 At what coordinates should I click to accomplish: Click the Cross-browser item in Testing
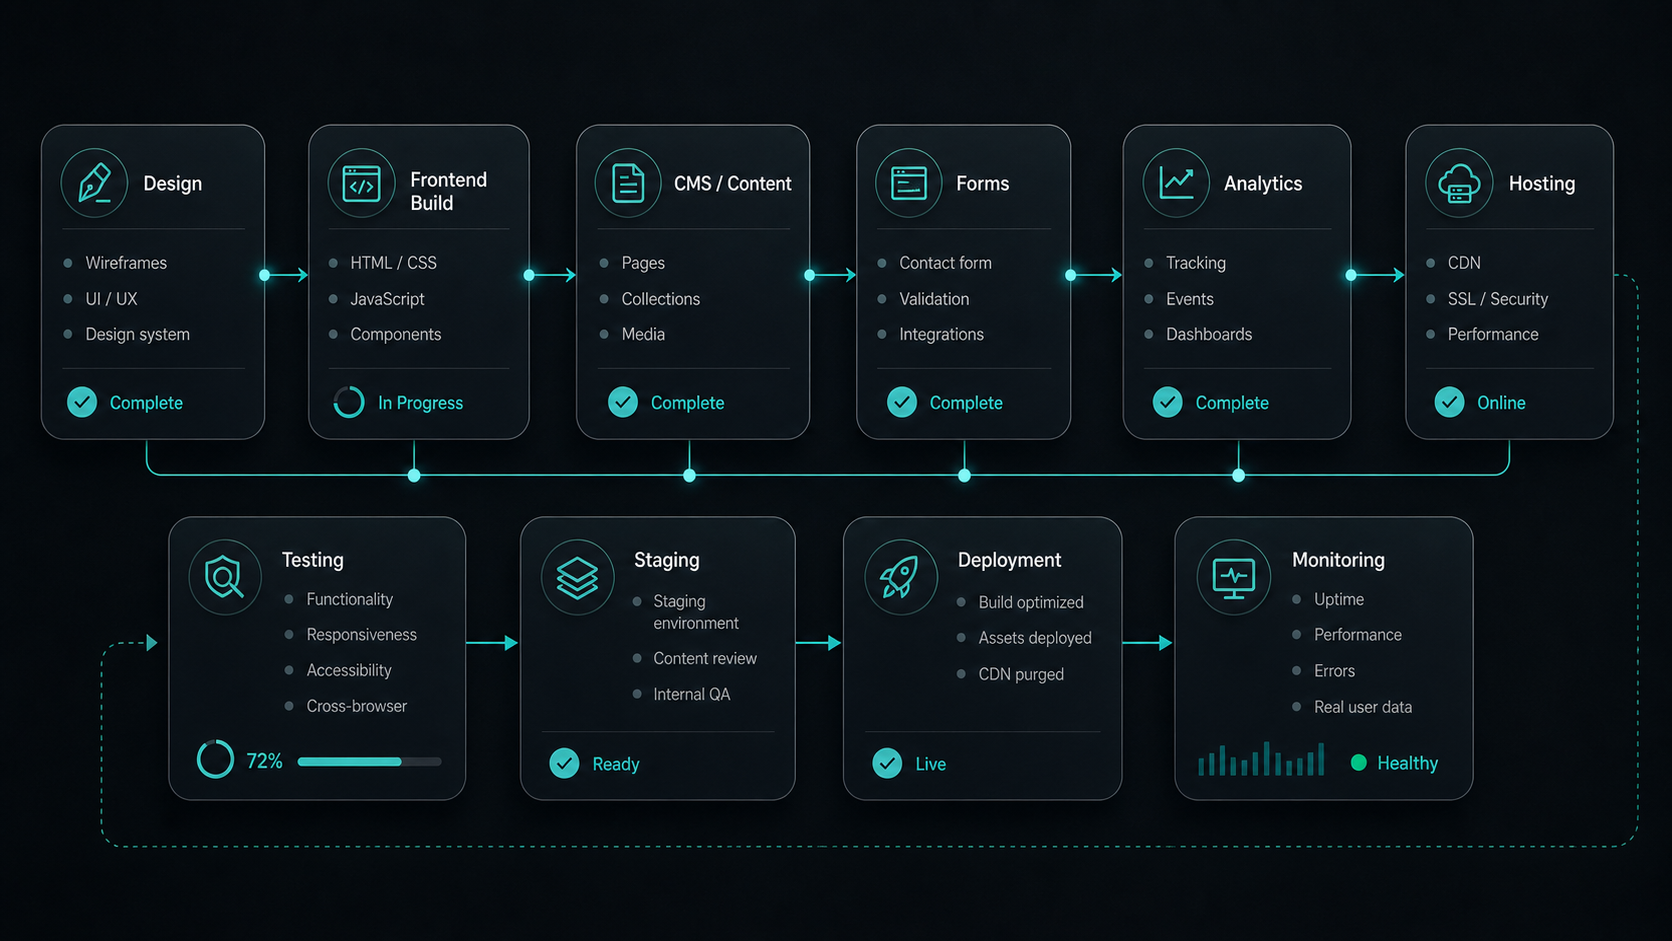coord(356,706)
